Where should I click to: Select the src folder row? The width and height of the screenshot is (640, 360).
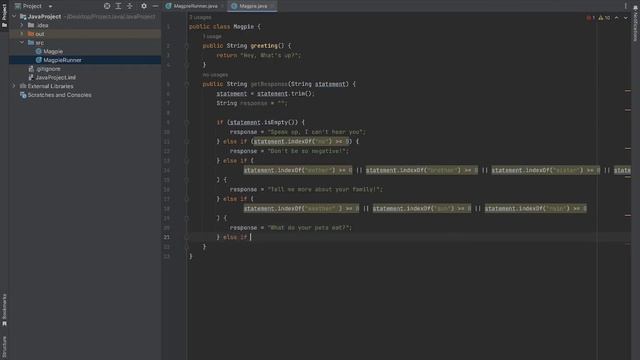click(85, 42)
